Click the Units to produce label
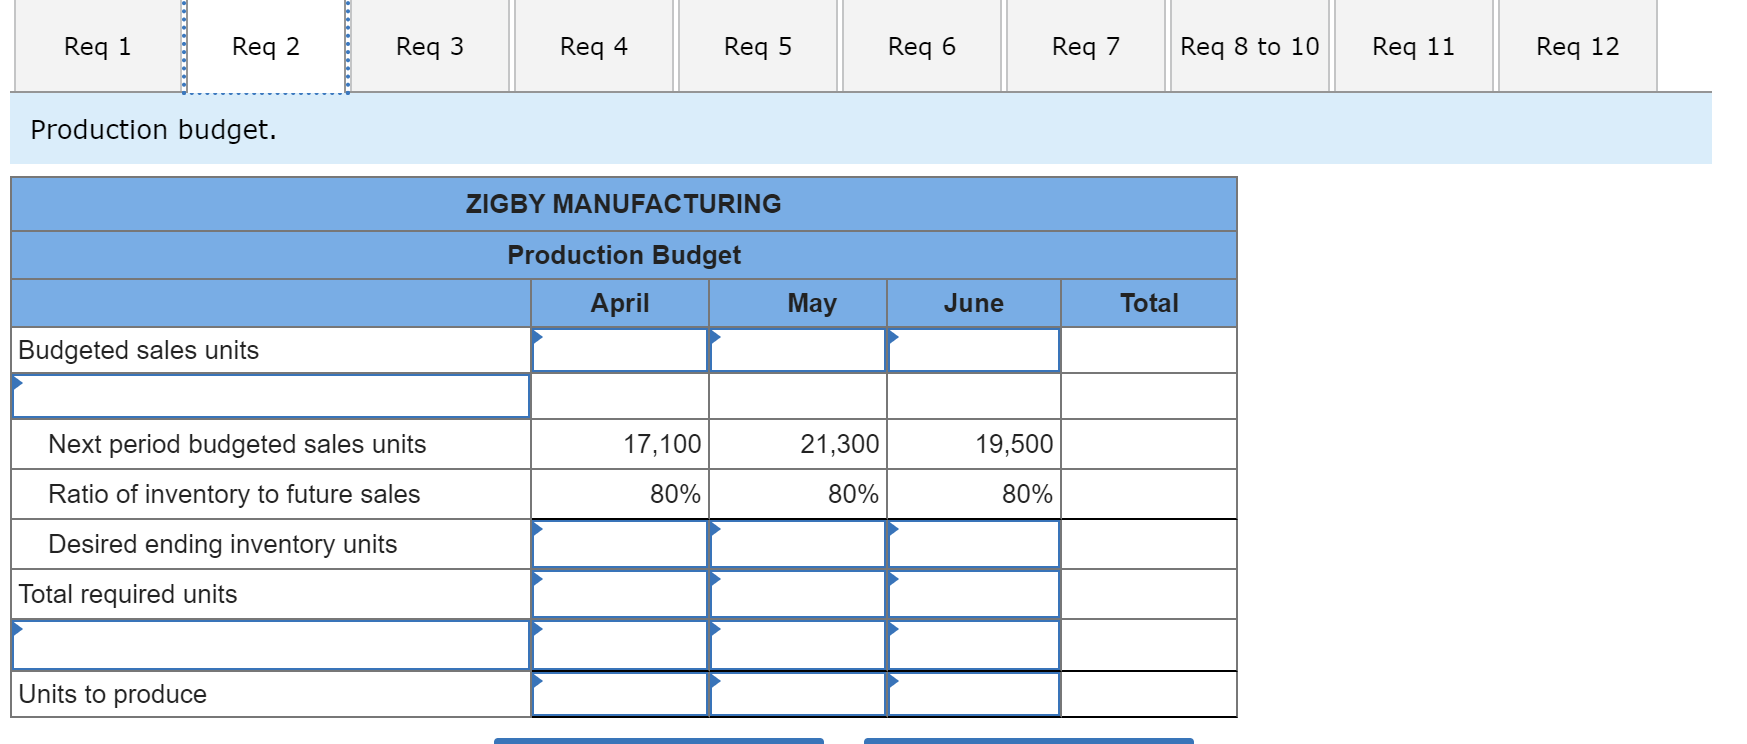The width and height of the screenshot is (1747, 744). pos(113,694)
